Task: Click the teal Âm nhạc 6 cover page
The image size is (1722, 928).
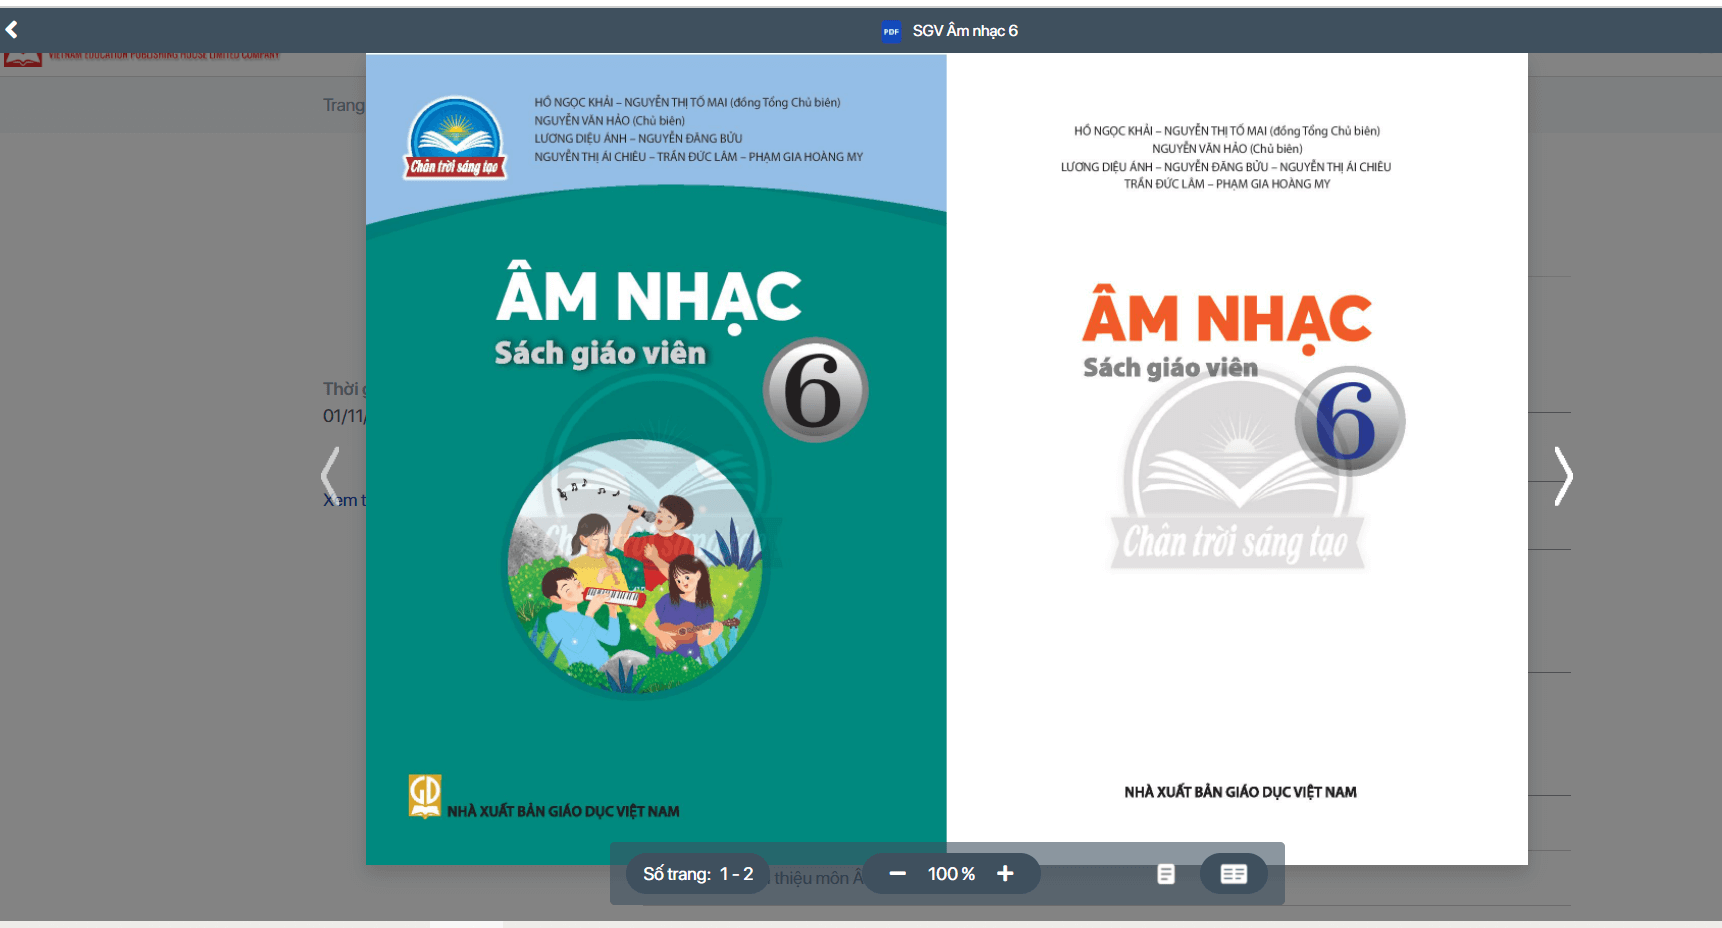Action: (656, 459)
